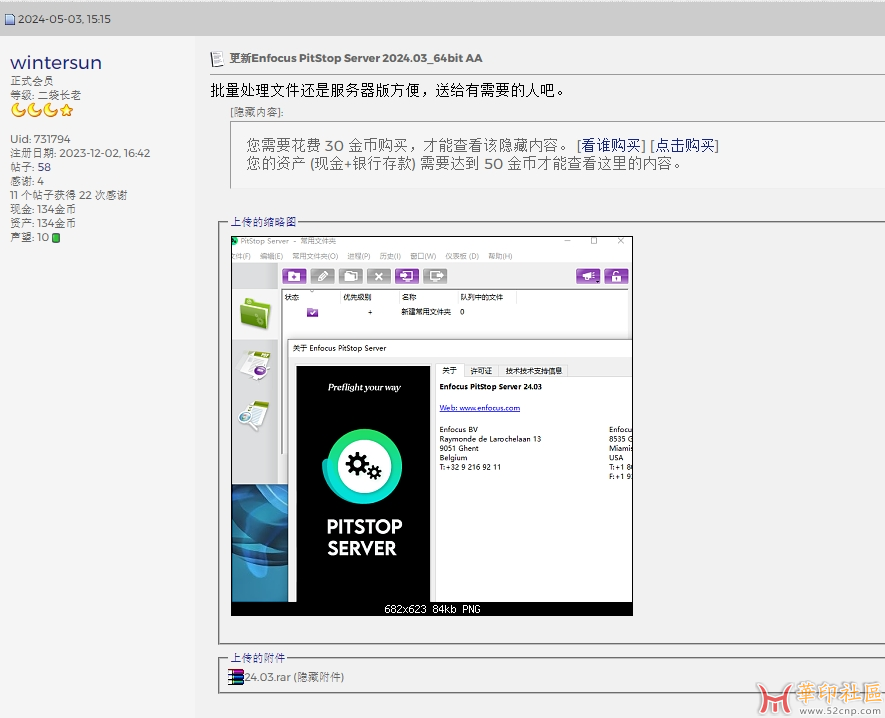Click the document icon beside the post title

tap(217, 59)
